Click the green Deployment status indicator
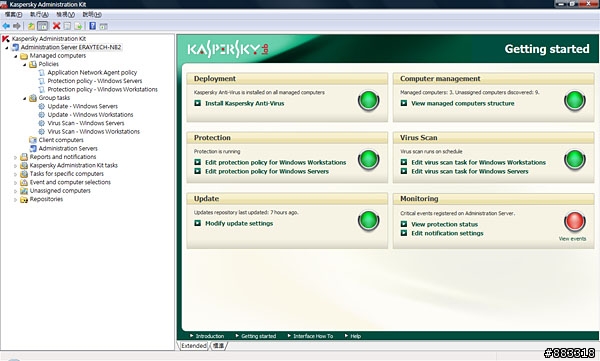Viewport: 600px width, 361px height. coord(368,100)
